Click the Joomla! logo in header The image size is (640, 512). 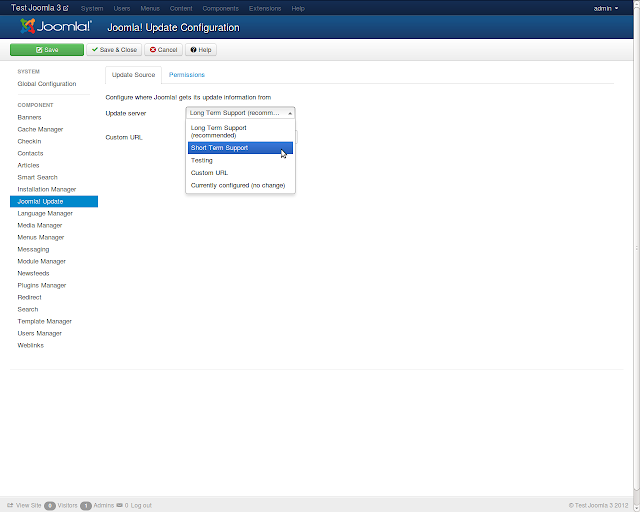56,27
